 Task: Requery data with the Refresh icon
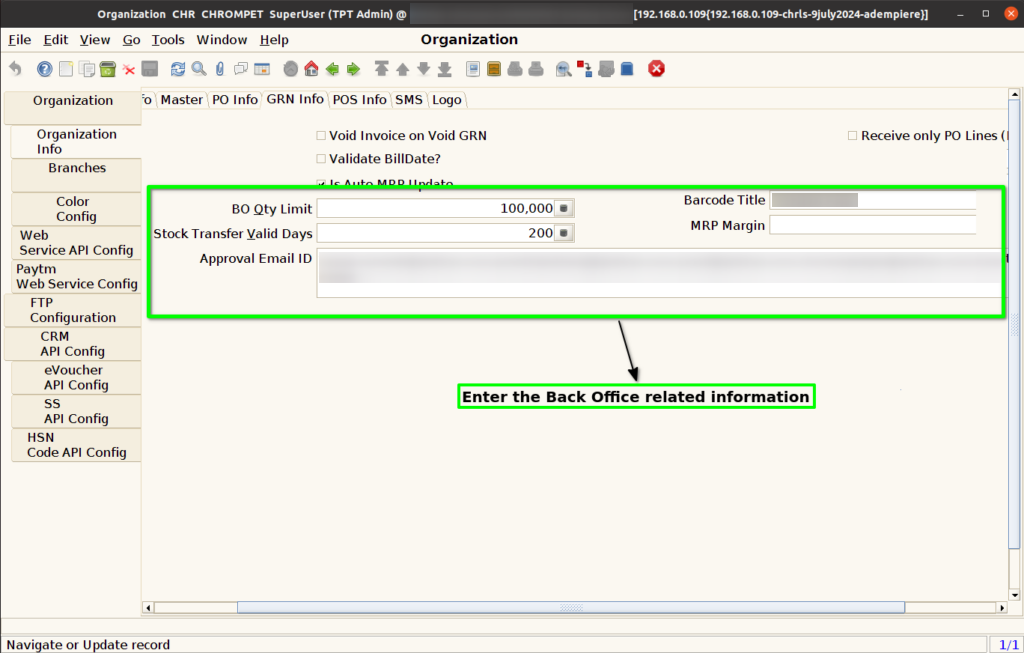[178, 69]
